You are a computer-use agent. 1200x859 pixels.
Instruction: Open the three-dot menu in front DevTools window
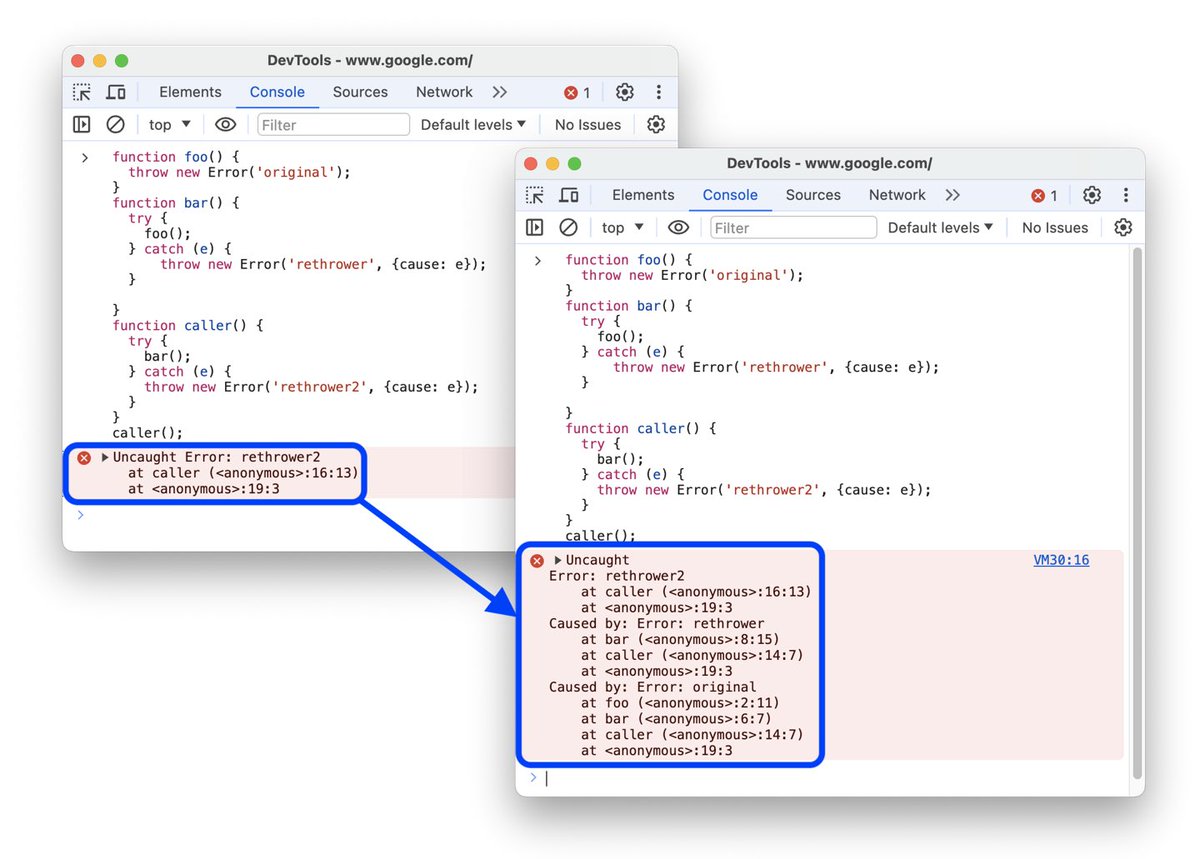(x=1126, y=195)
